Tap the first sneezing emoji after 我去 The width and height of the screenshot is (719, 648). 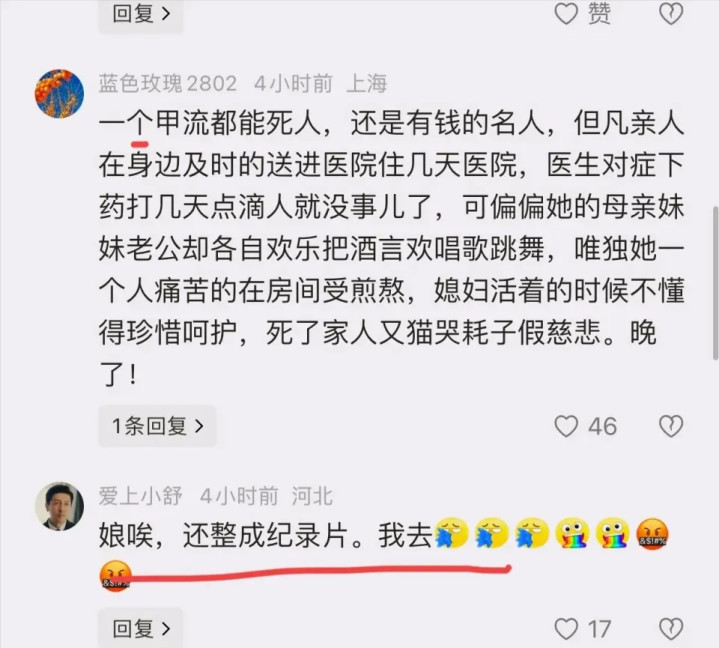coord(451,534)
